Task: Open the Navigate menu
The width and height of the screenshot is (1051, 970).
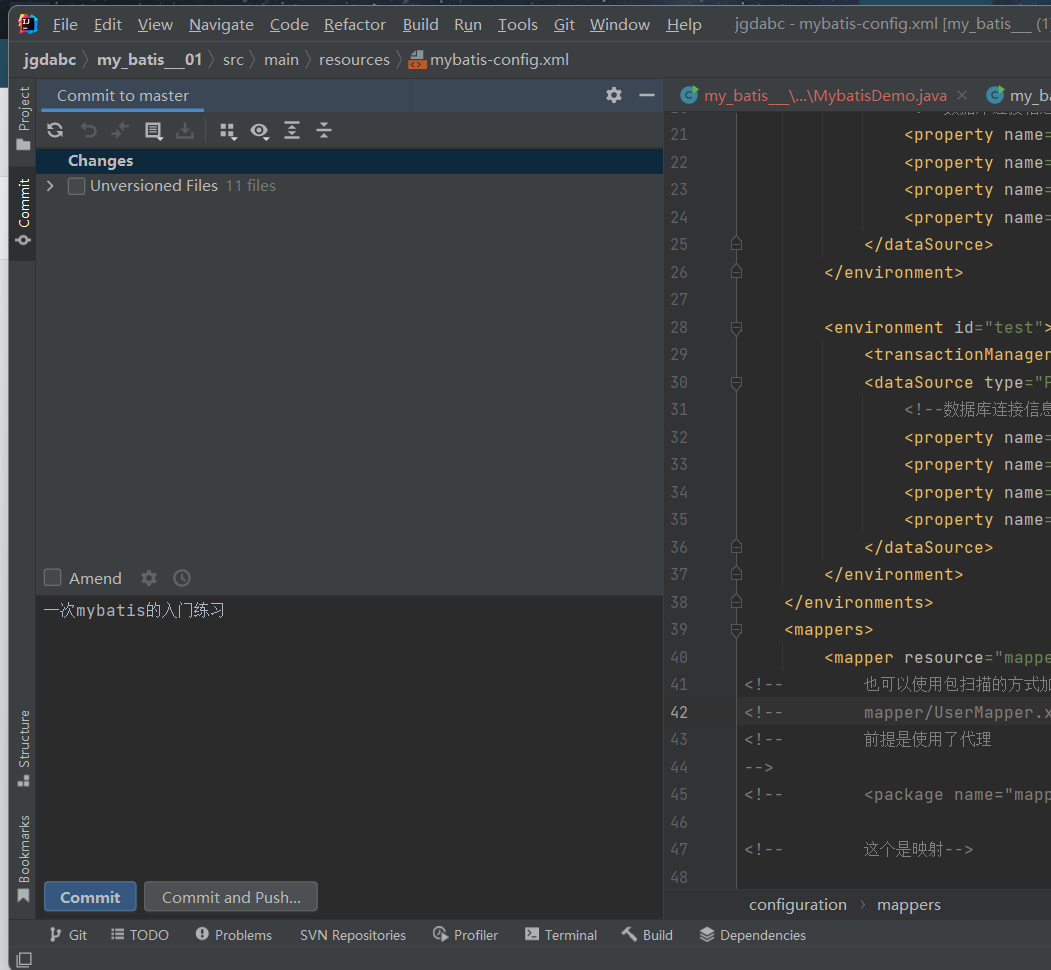Action: 221,25
